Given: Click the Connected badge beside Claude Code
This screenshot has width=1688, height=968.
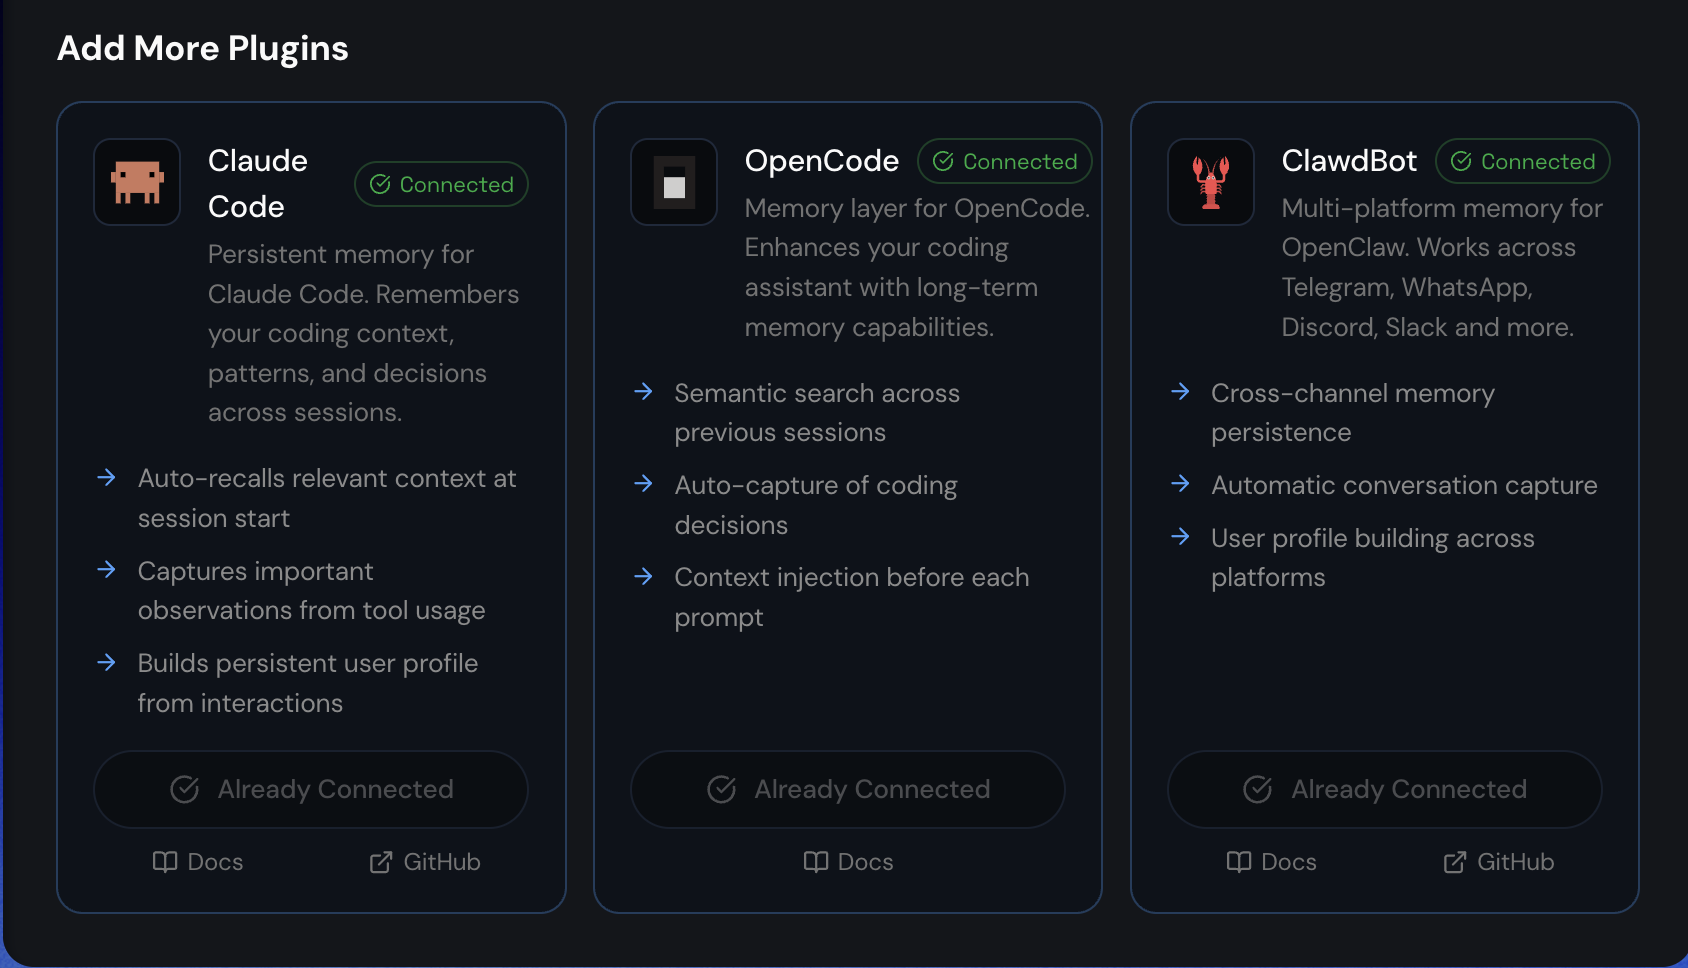Looking at the screenshot, I should [x=441, y=184].
